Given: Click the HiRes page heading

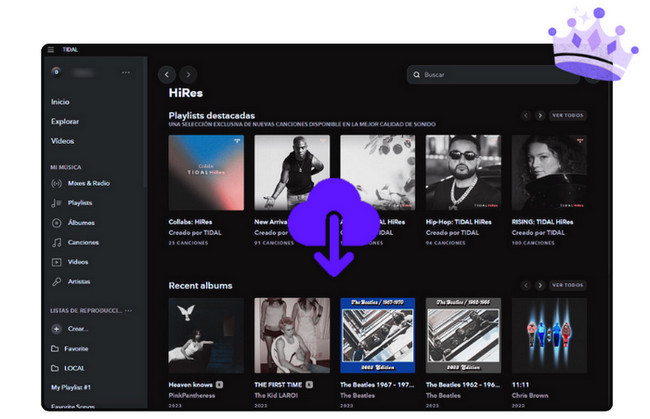Looking at the screenshot, I should coord(186,93).
